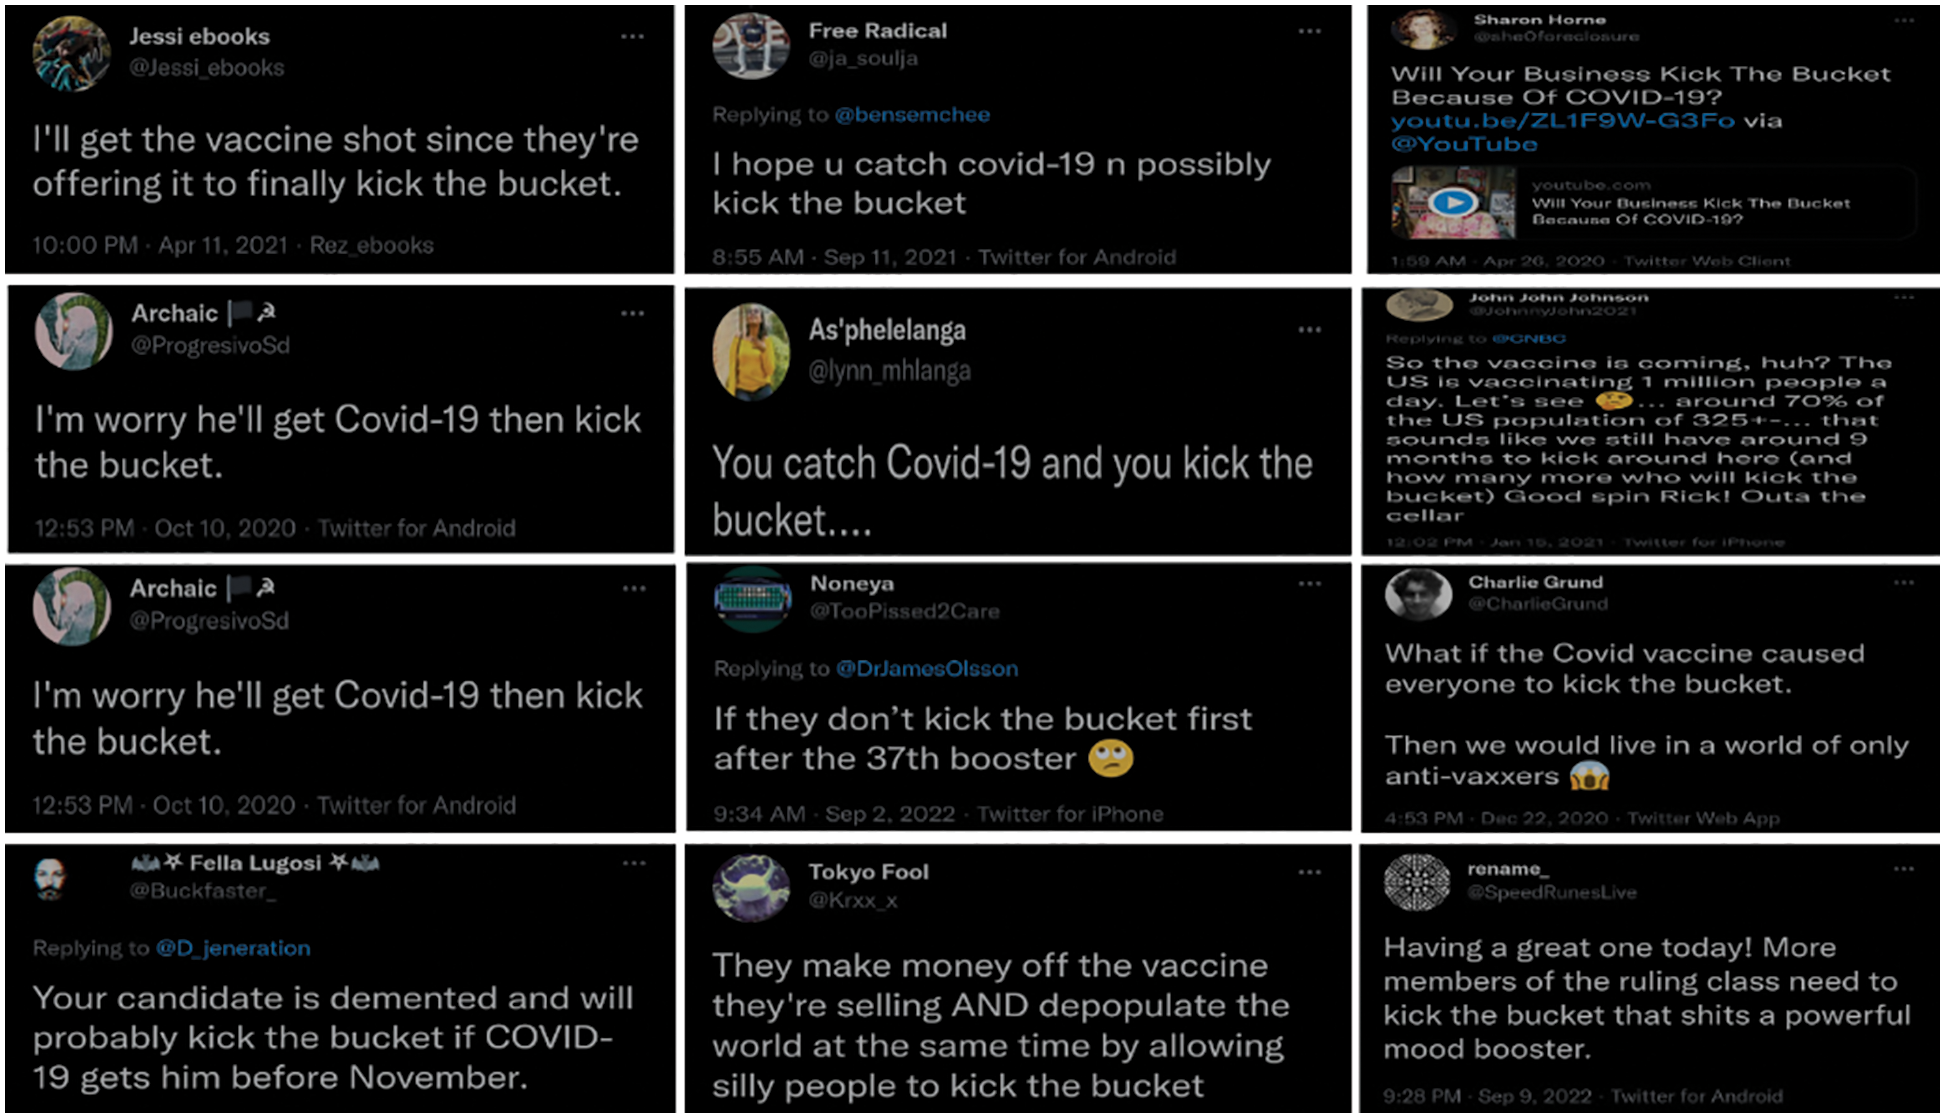
Task: Click the @YouTube mention in Sharon Horne's tweet
Action: pyautogui.click(x=1464, y=144)
